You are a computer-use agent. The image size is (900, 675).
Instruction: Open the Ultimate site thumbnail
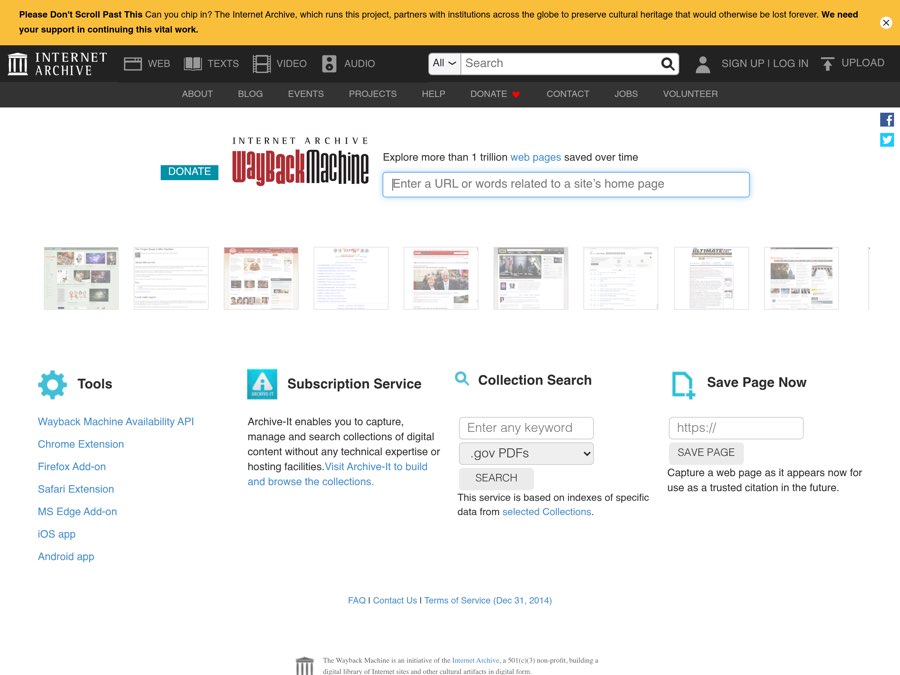tap(711, 278)
